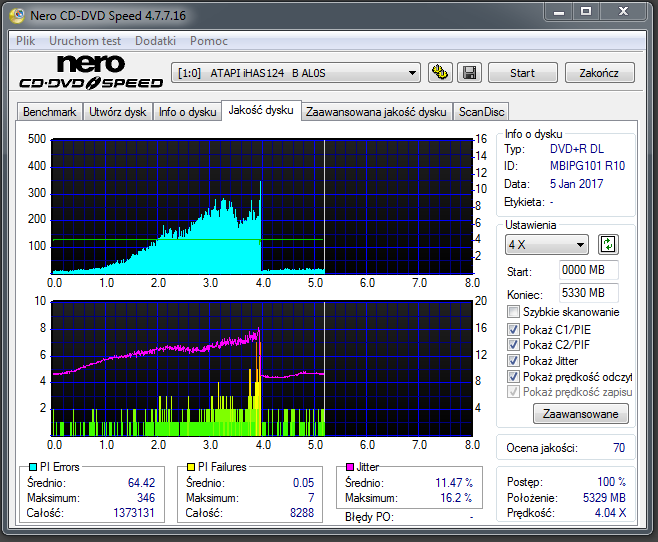
Task: Click the Błędy PO label
Action: (369, 517)
